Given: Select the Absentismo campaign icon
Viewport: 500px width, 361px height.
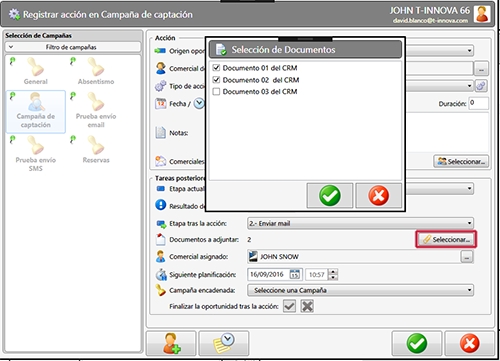Looking at the screenshot, I should pos(96,68).
